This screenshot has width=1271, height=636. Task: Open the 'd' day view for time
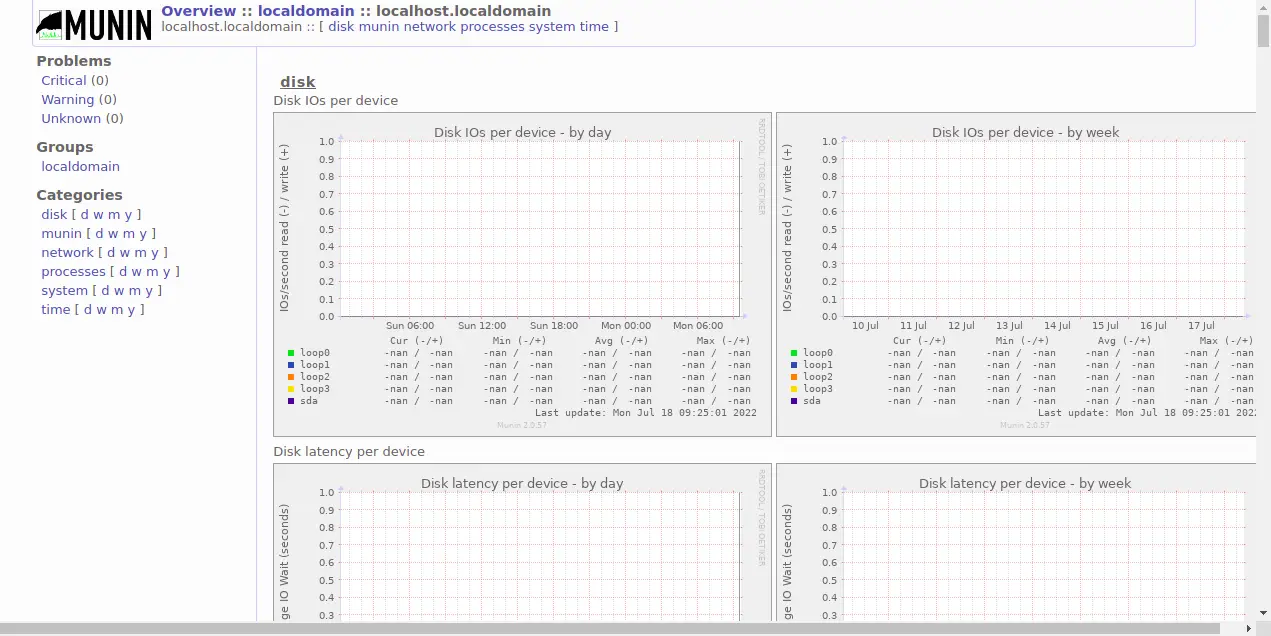click(88, 309)
